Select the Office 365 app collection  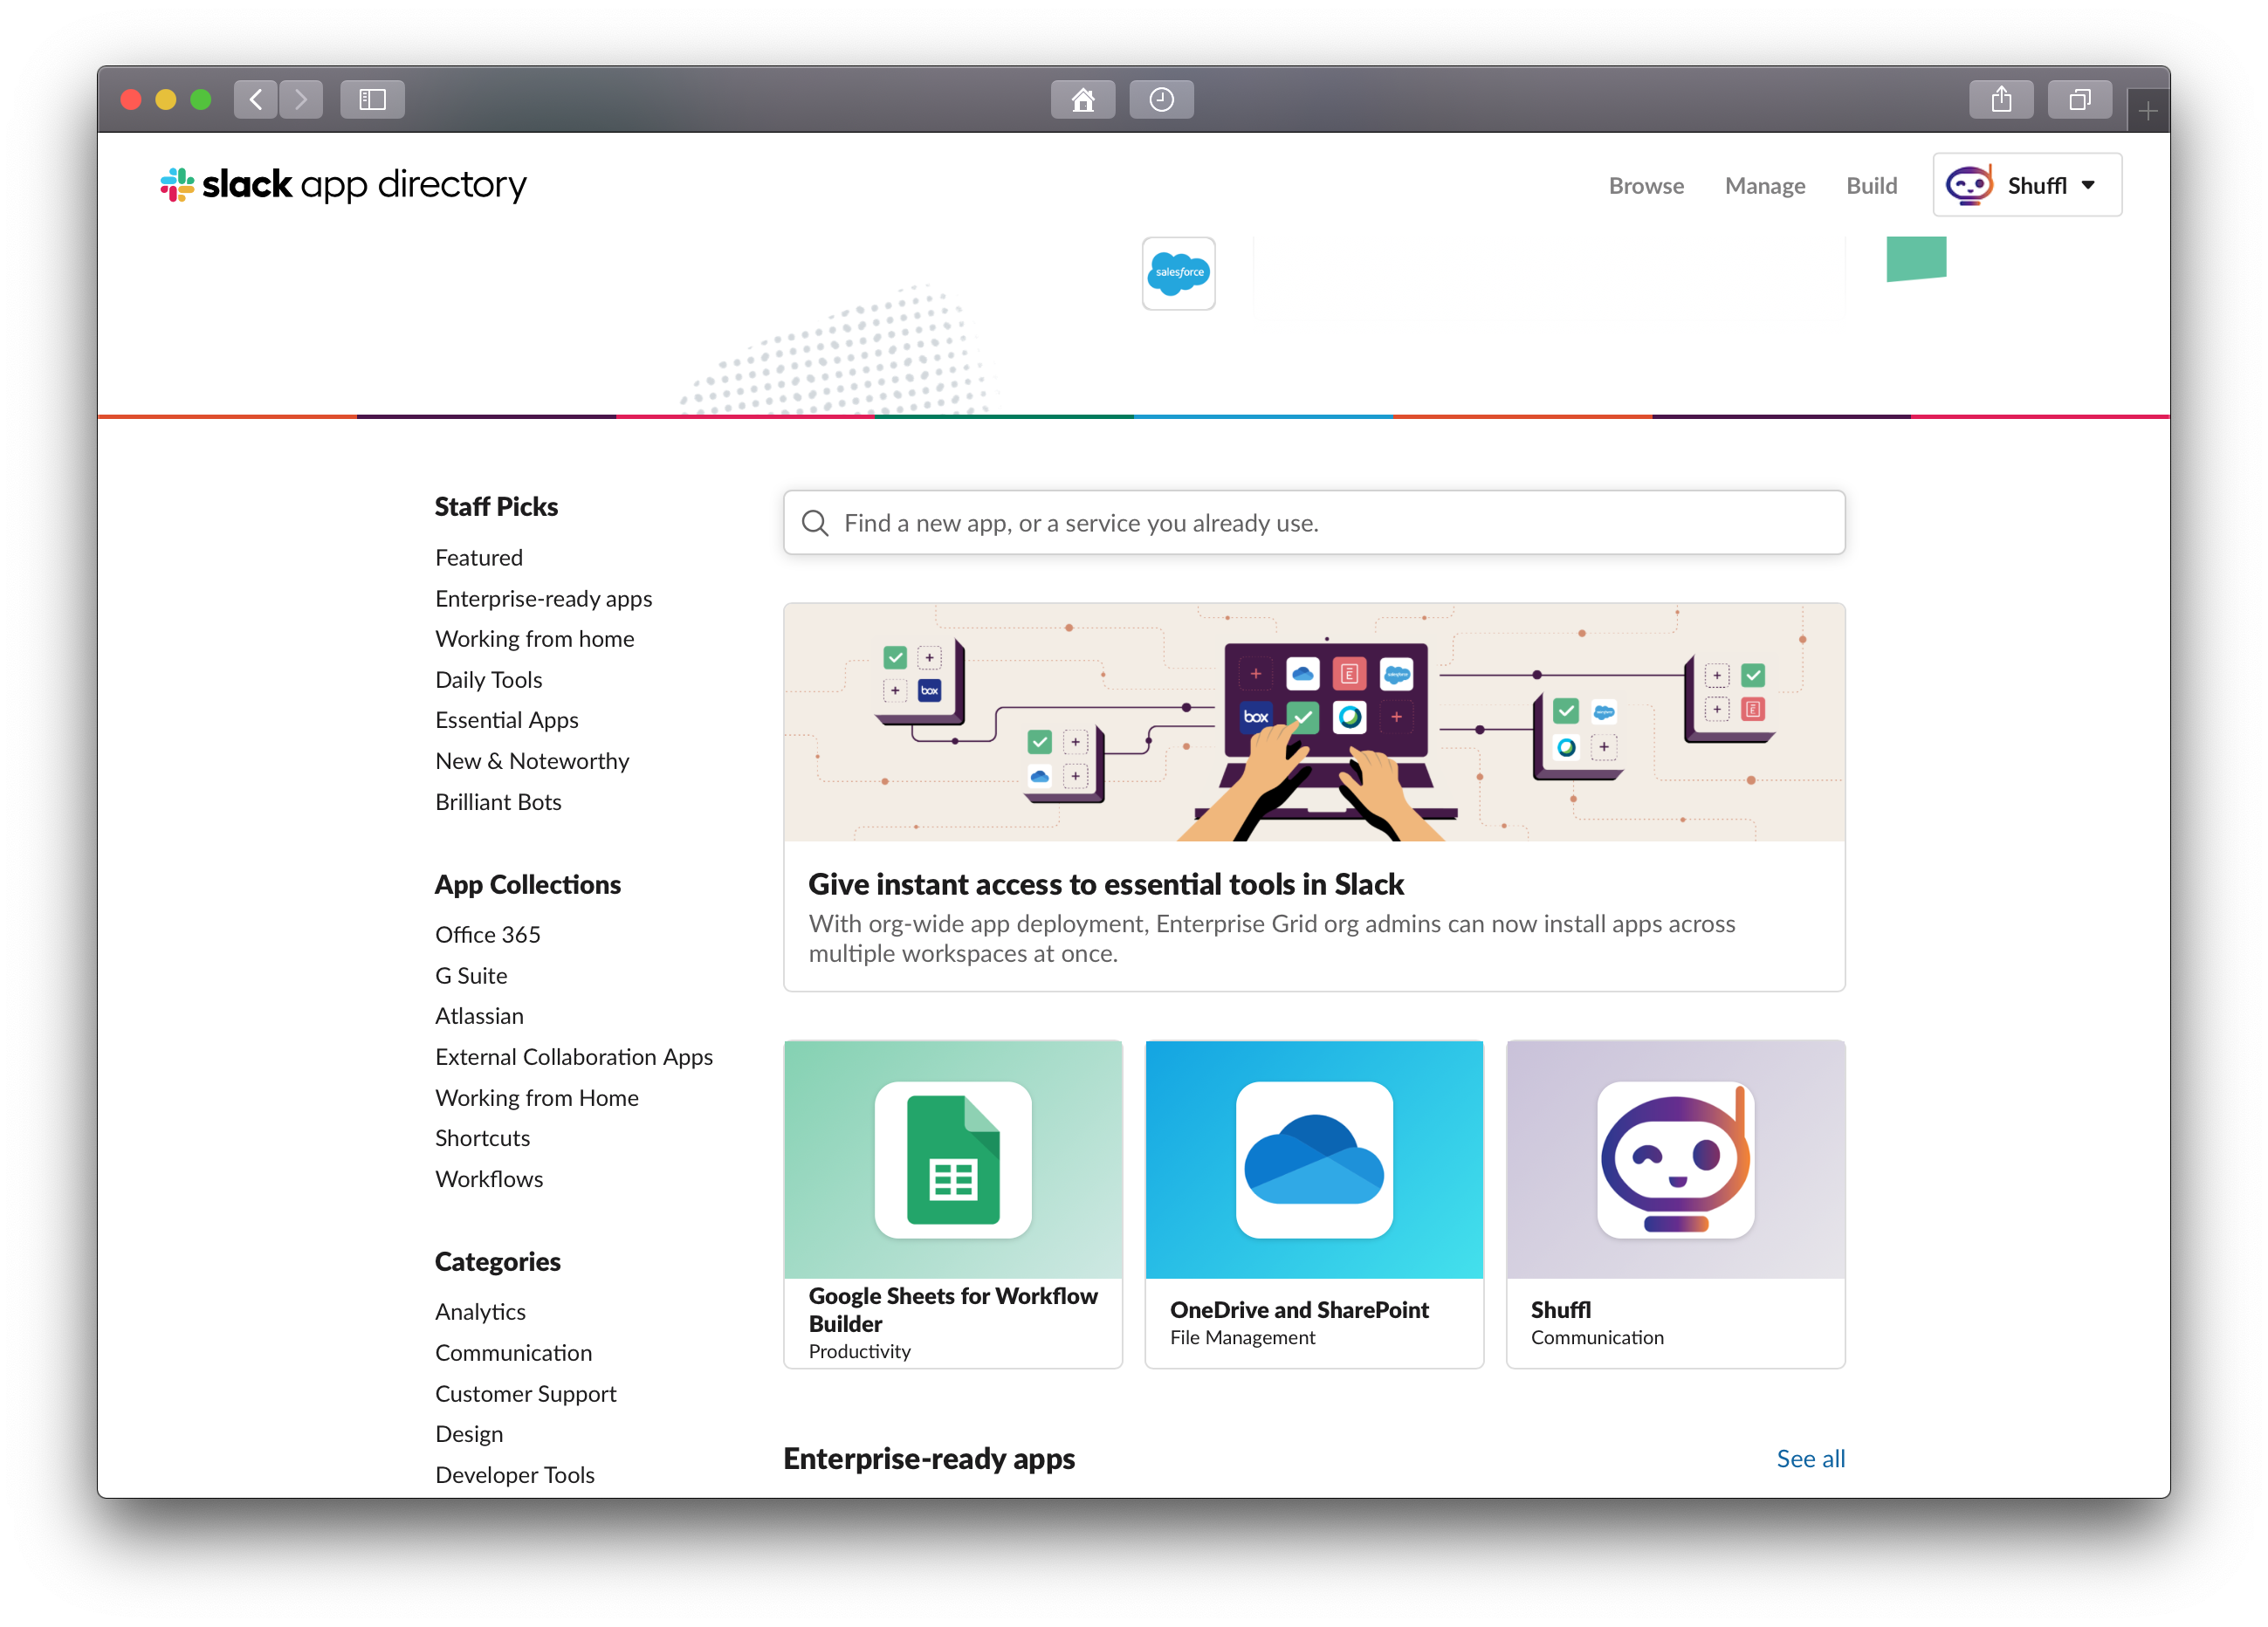tap(487, 934)
